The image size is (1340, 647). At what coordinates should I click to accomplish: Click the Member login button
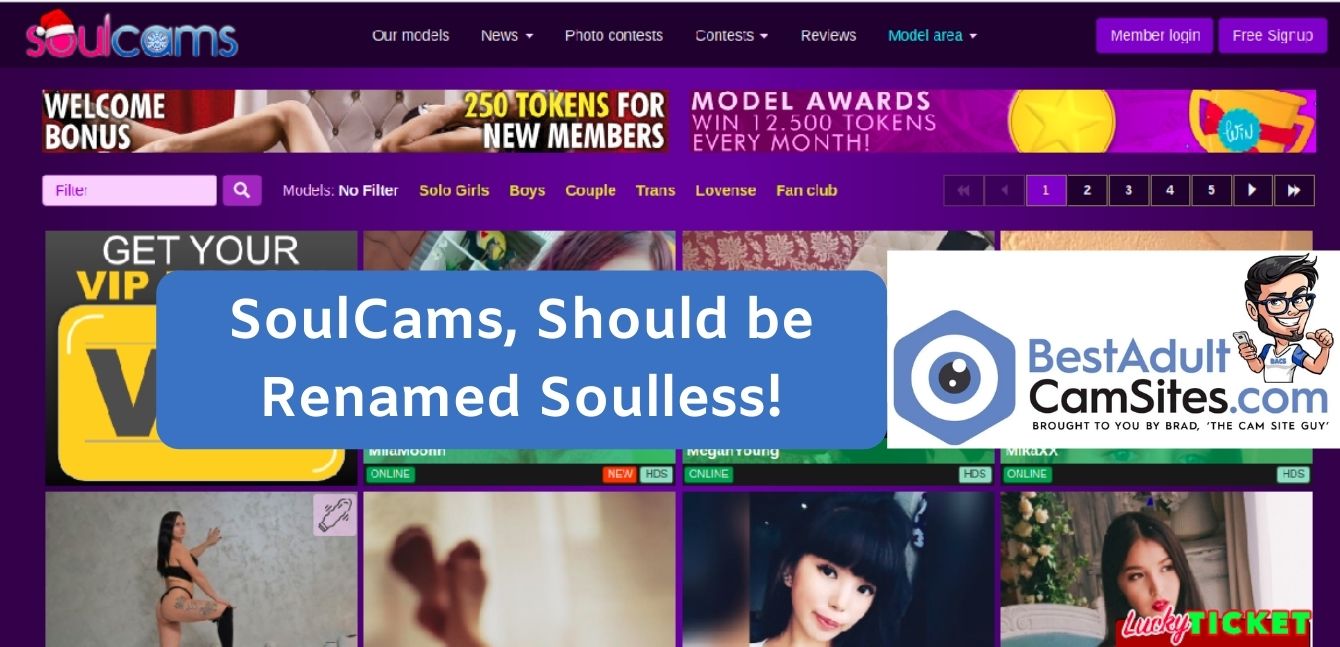coord(1155,35)
